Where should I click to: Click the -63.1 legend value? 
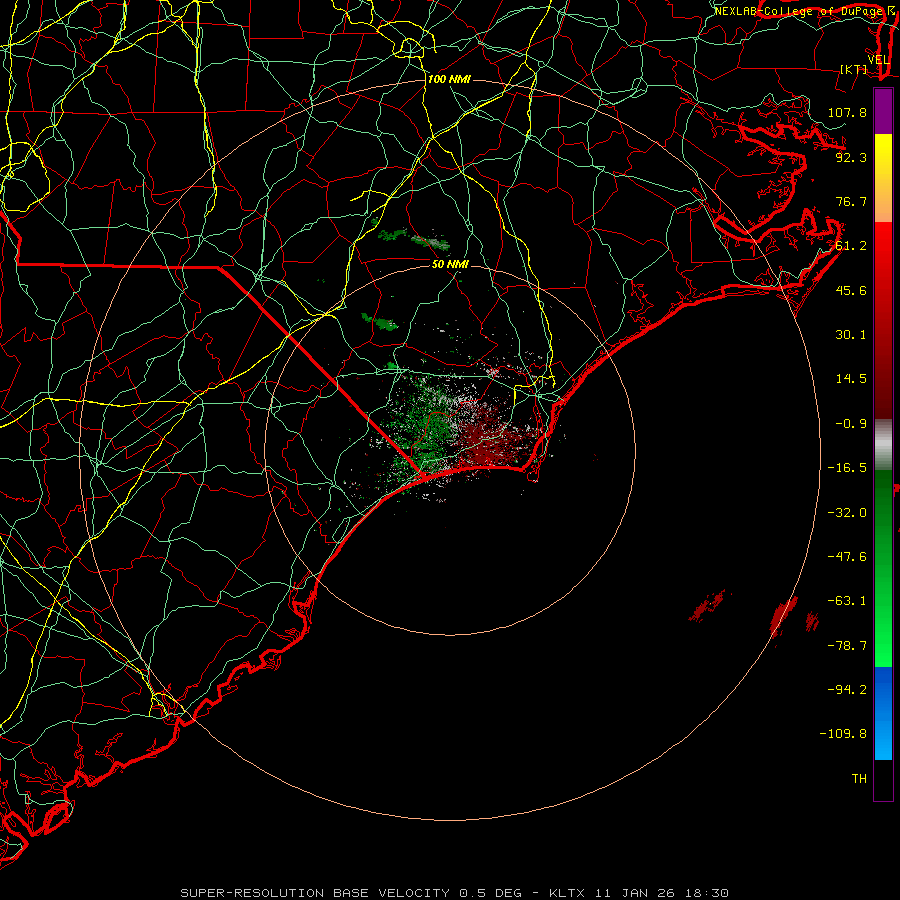847,601
